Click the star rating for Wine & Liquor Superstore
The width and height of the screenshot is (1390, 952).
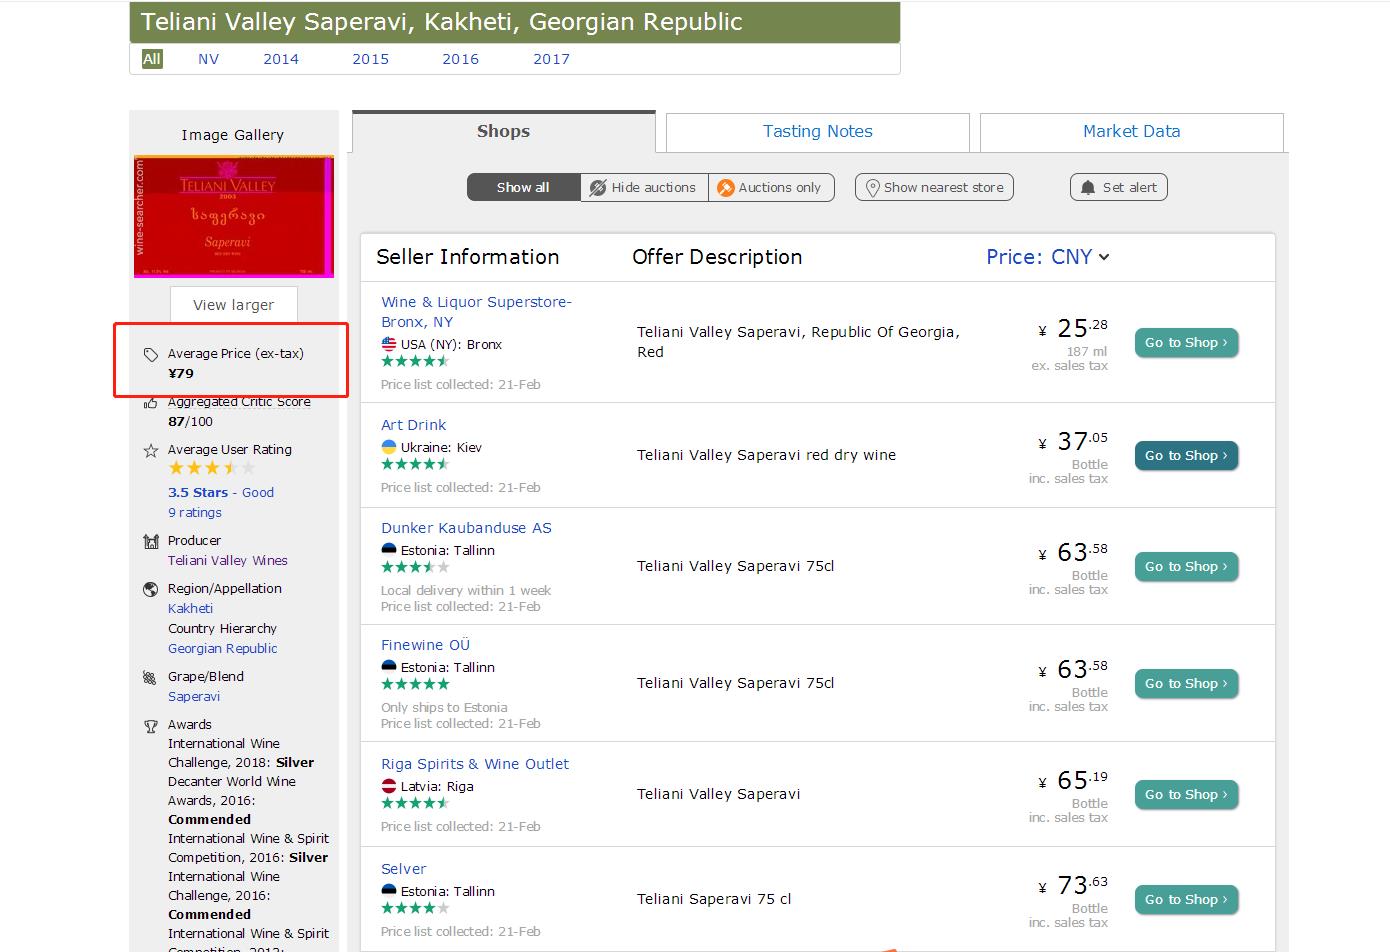click(x=415, y=361)
